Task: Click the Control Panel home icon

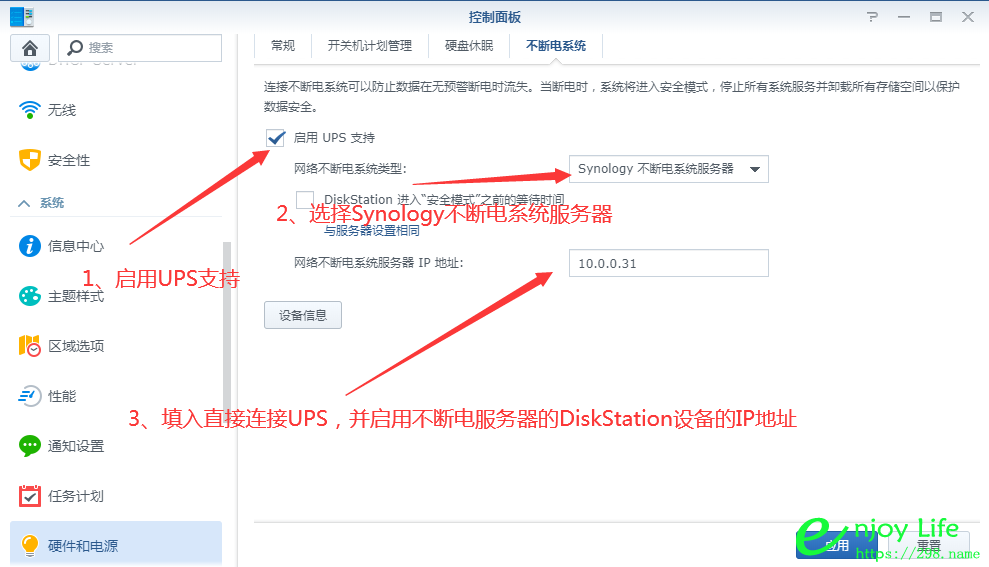Action: pyautogui.click(x=30, y=48)
